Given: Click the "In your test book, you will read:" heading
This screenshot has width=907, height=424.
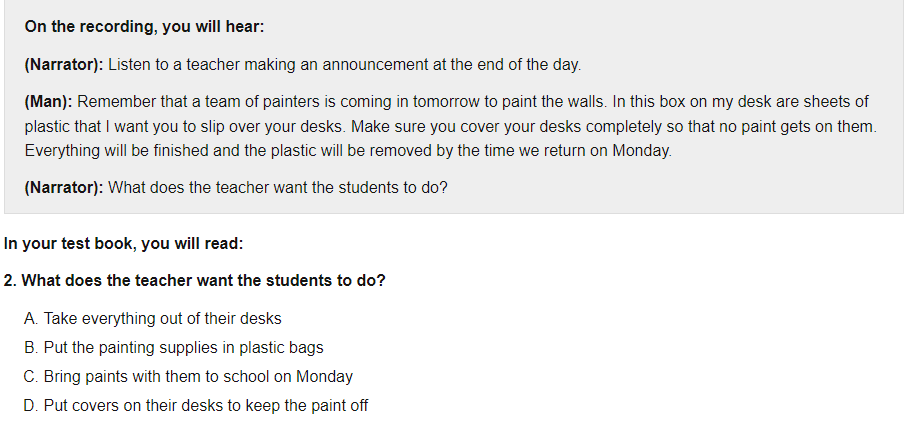Looking at the screenshot, I should [124, 243].
